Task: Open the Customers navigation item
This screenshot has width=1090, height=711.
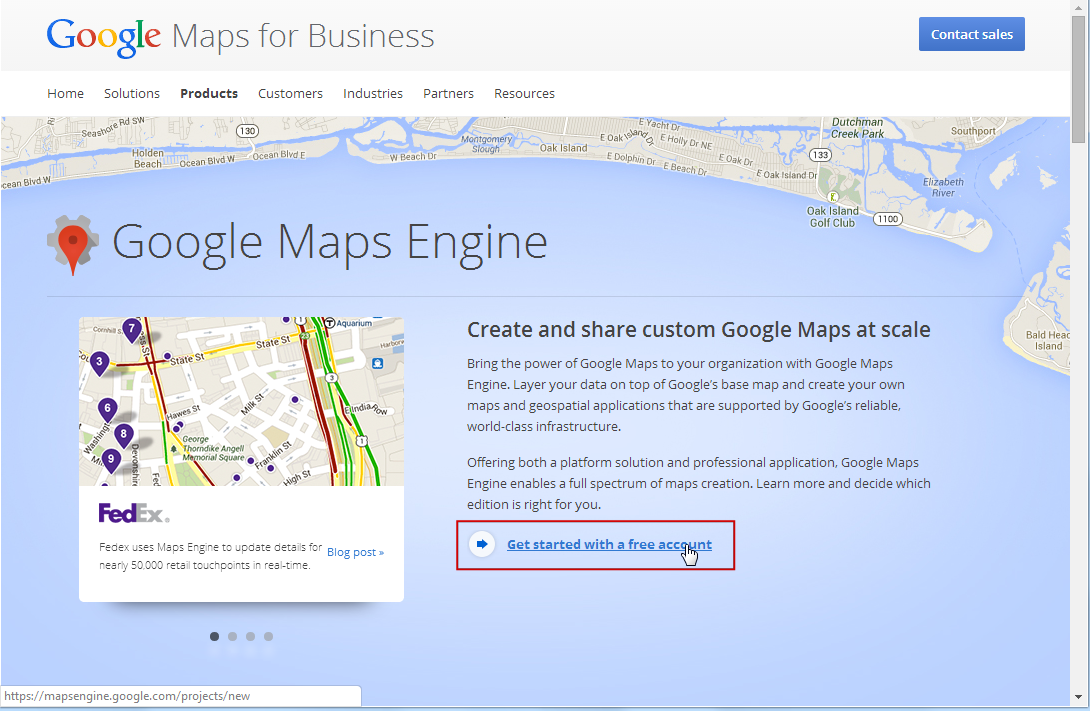Action: tap(290, 93)
